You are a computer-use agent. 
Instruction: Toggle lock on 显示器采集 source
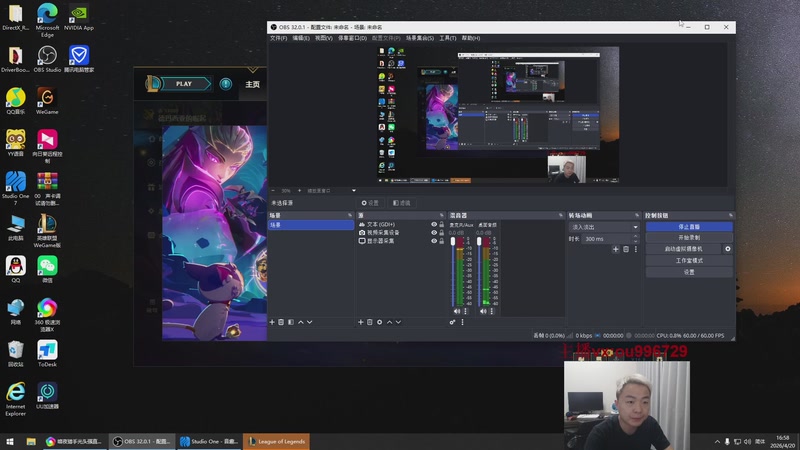tap(442, 241)
